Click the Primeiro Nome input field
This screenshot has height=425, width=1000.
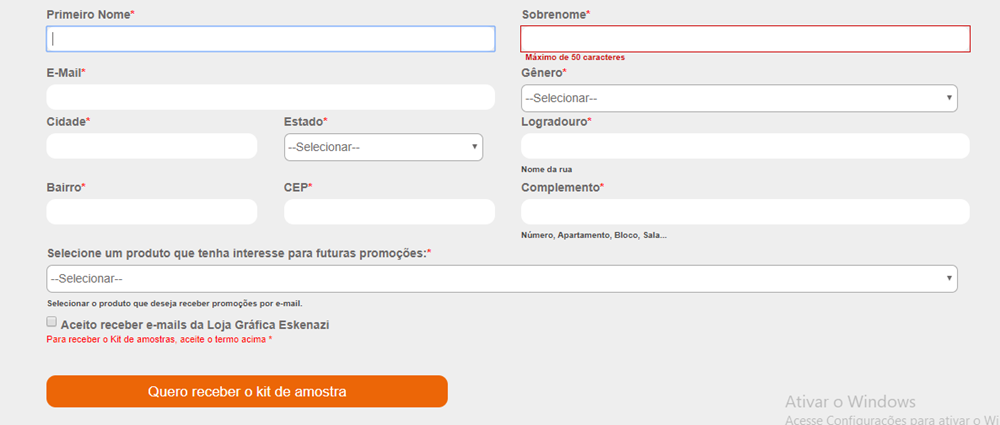[270, 39]
